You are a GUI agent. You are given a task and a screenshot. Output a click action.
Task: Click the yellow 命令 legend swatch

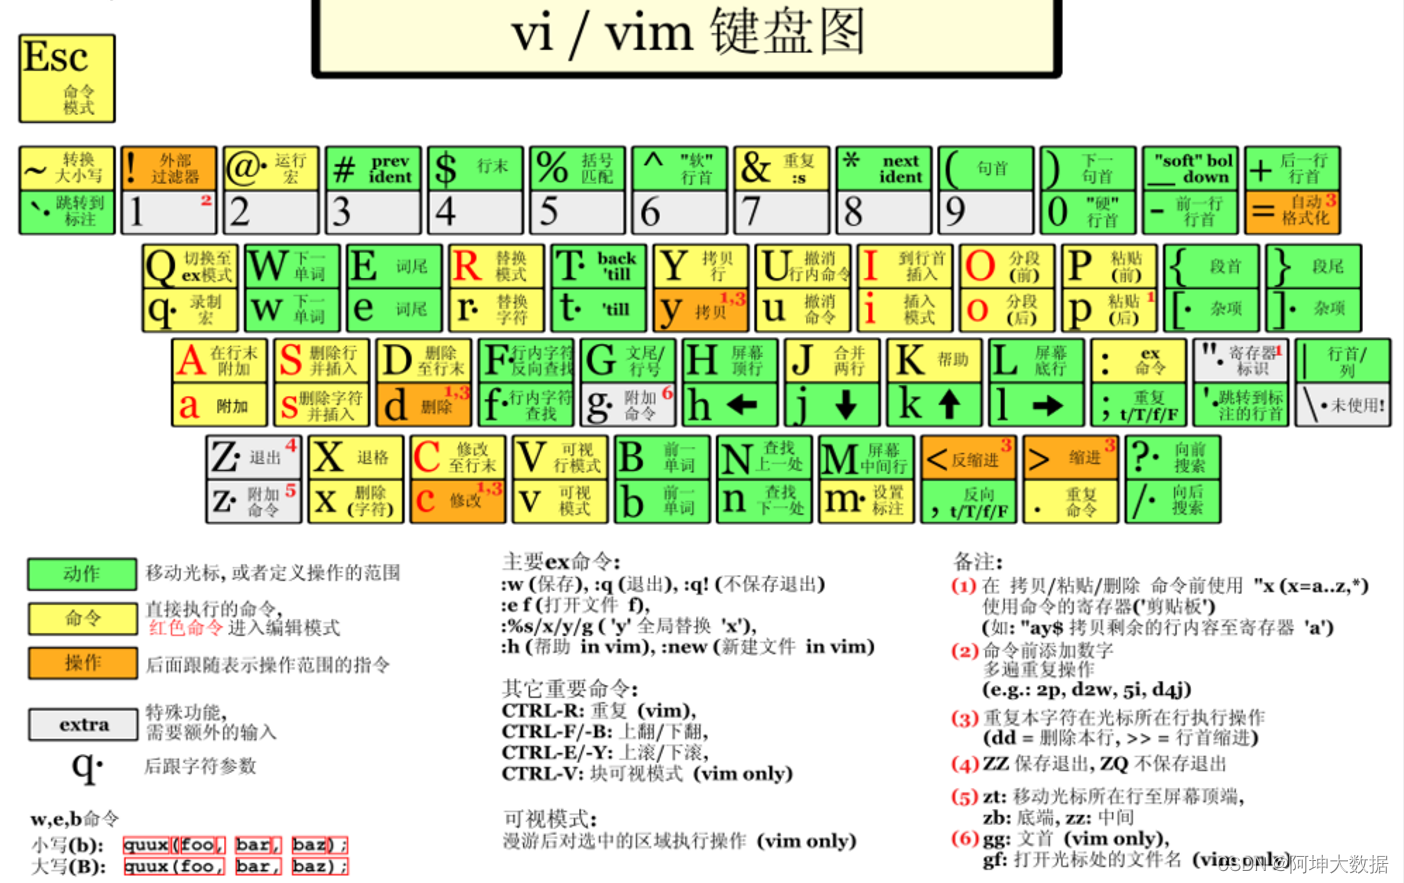(x=82, y=619)
